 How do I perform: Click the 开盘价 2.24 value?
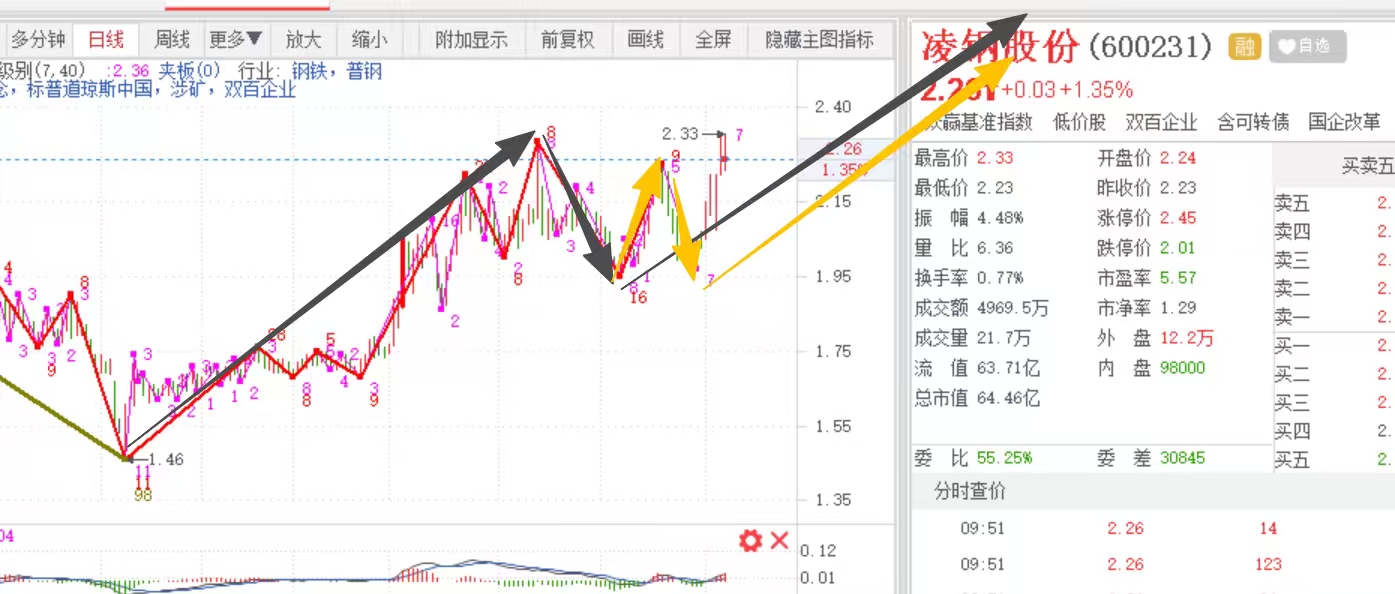1178,158
